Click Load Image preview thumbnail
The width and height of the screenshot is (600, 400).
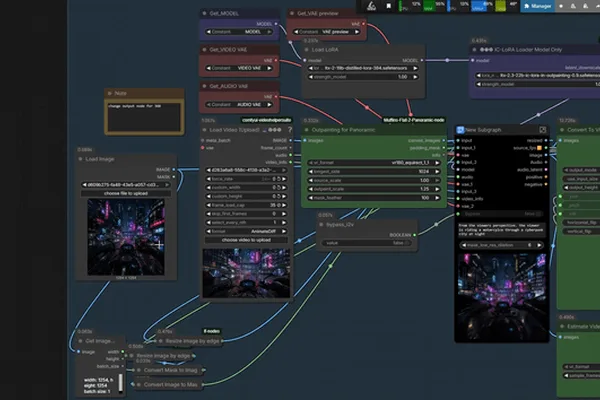(x=126, y=237)
